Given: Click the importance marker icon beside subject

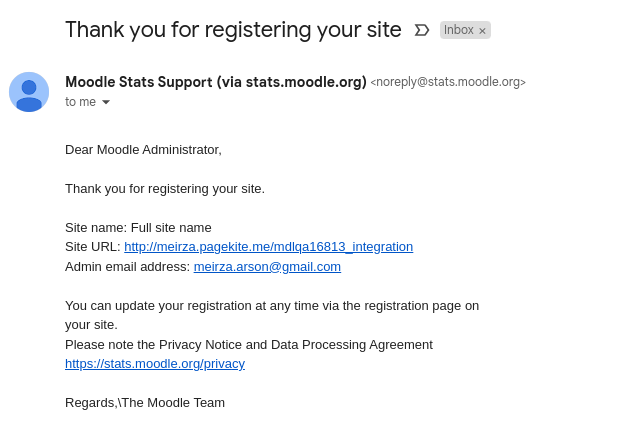Looking at the screenshot, I should (x=422, y=30).
